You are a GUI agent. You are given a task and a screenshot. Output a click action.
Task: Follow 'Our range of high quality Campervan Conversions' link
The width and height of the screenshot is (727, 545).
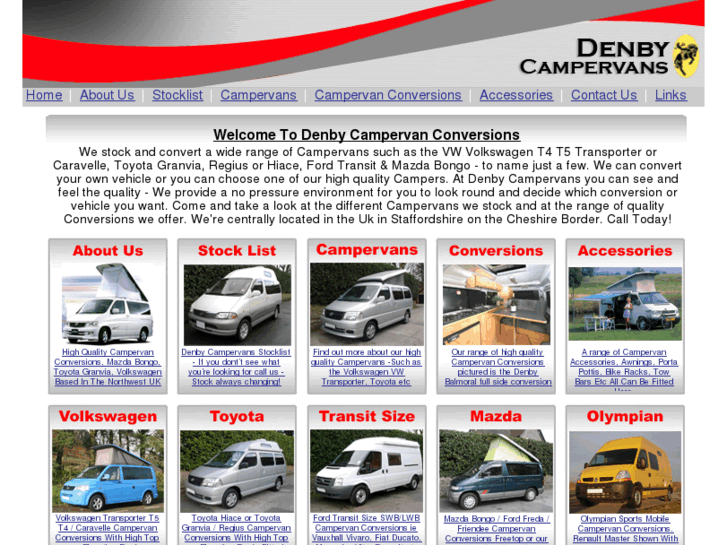pos(497,367)
